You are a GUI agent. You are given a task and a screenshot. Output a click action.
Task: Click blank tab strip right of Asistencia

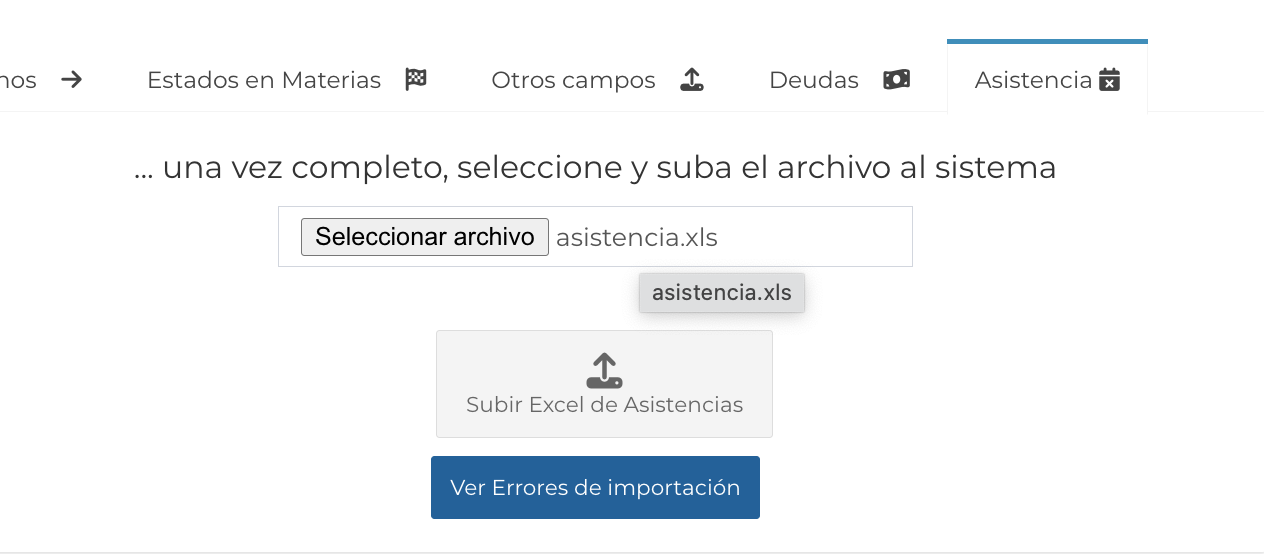(1205, 80)
